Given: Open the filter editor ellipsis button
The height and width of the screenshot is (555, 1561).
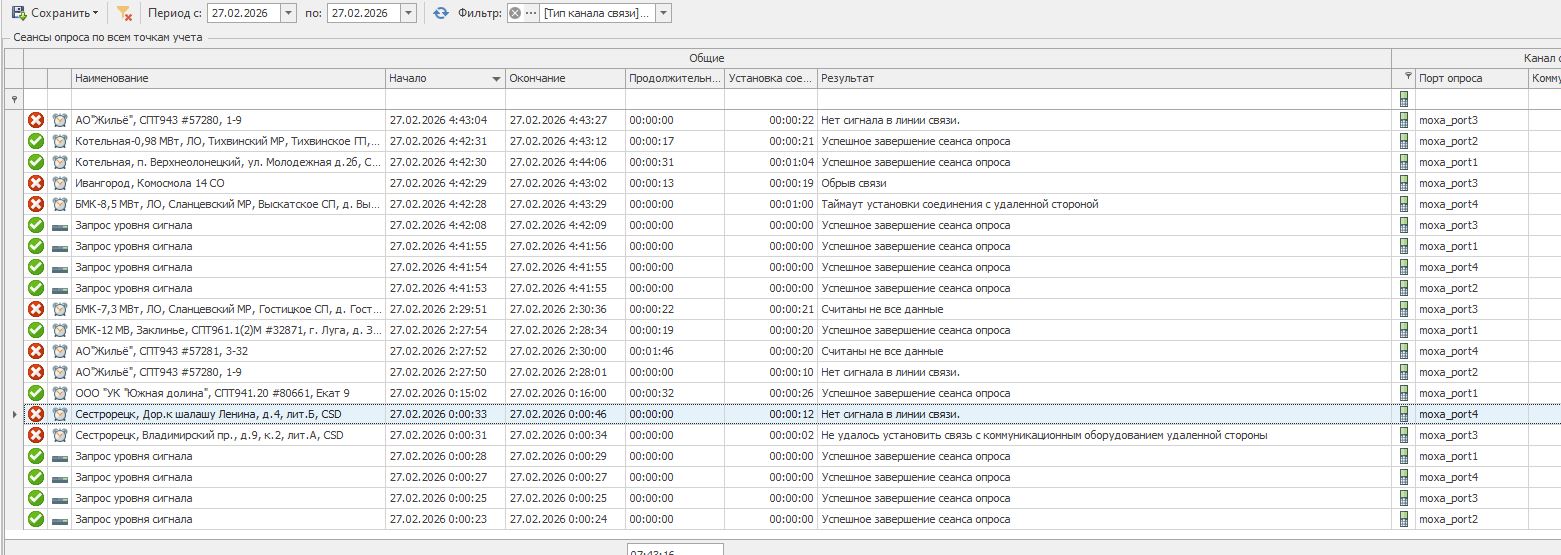Looking at the screenshot, I should click(530, 13).
